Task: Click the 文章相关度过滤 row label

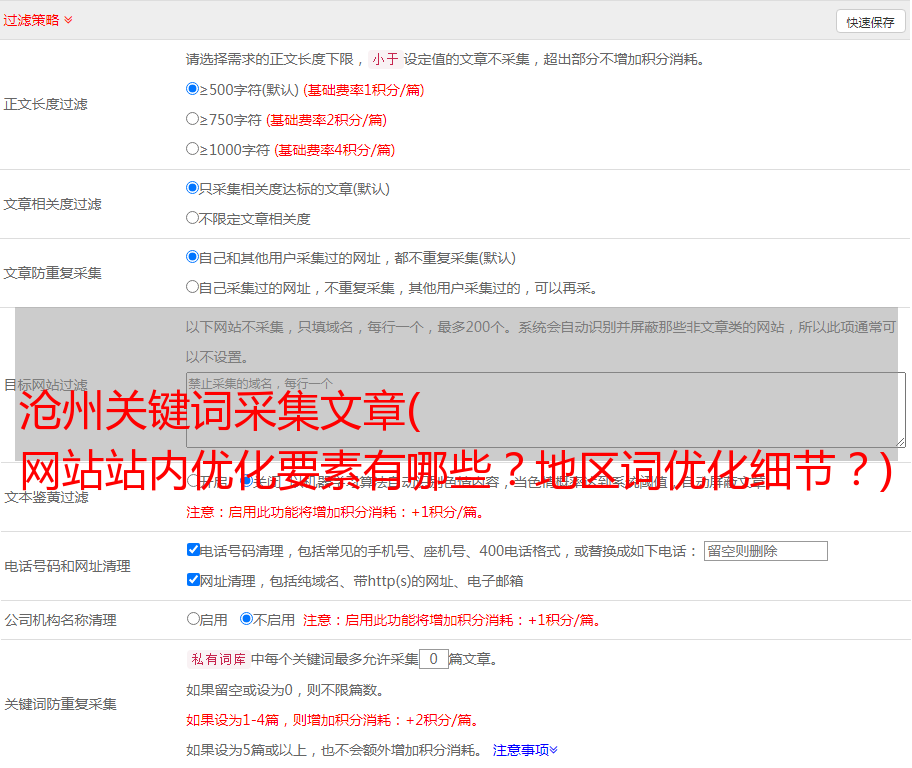Action: [x=52, y=204]
